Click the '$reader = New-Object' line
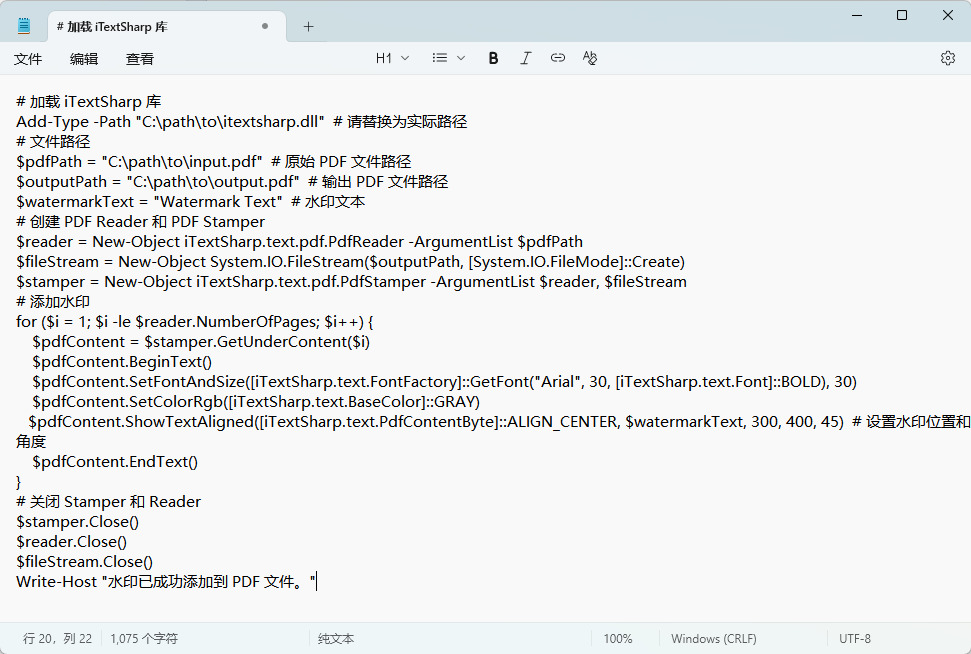971x654 pixels. coord(300,242)
